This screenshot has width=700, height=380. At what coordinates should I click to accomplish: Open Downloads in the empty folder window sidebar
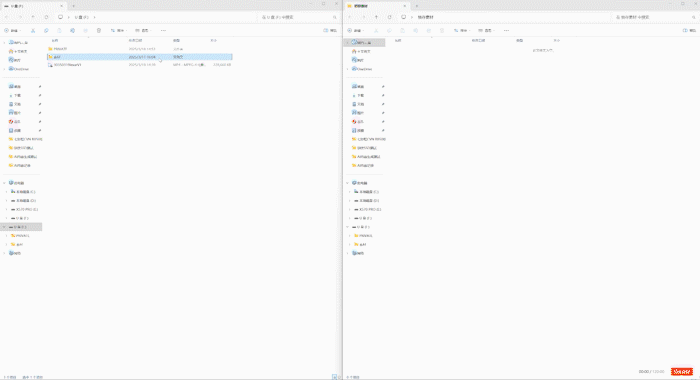click(x=358, y=95)
